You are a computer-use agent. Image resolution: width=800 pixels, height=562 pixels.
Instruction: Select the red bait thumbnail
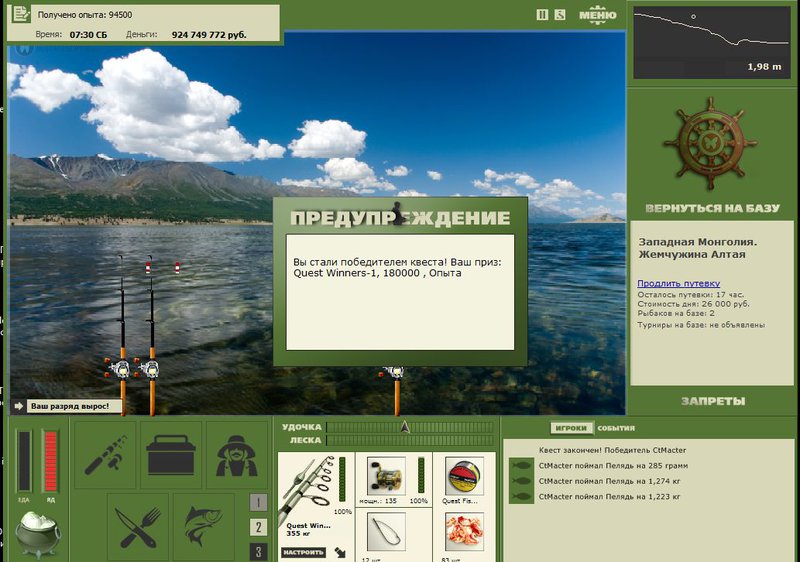coord(464,532)
